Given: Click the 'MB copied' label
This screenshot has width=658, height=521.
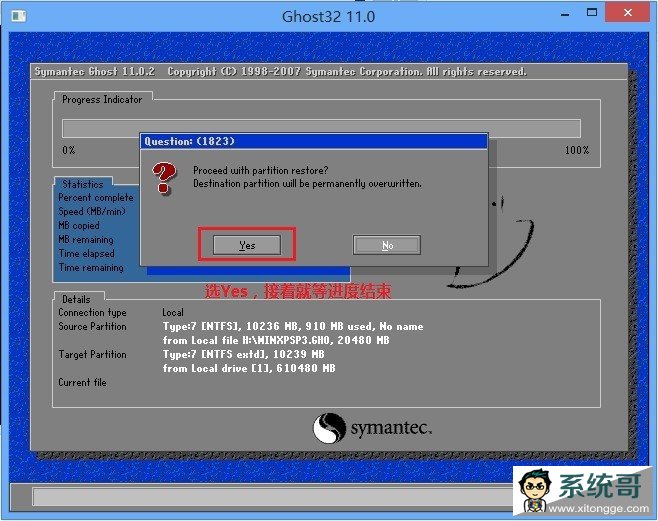Looking at the screenshot, I should point(79,225).
